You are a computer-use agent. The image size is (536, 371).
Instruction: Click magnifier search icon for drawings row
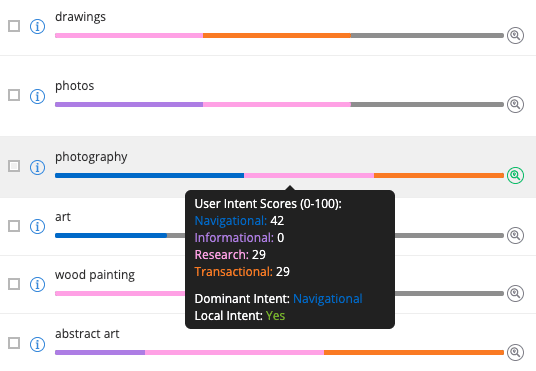tap(515, 35)
